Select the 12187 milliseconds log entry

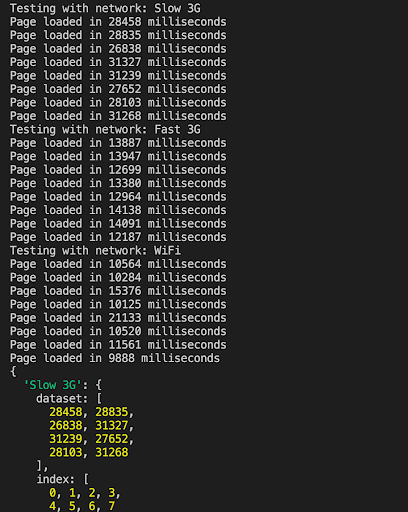coord(118,237)
